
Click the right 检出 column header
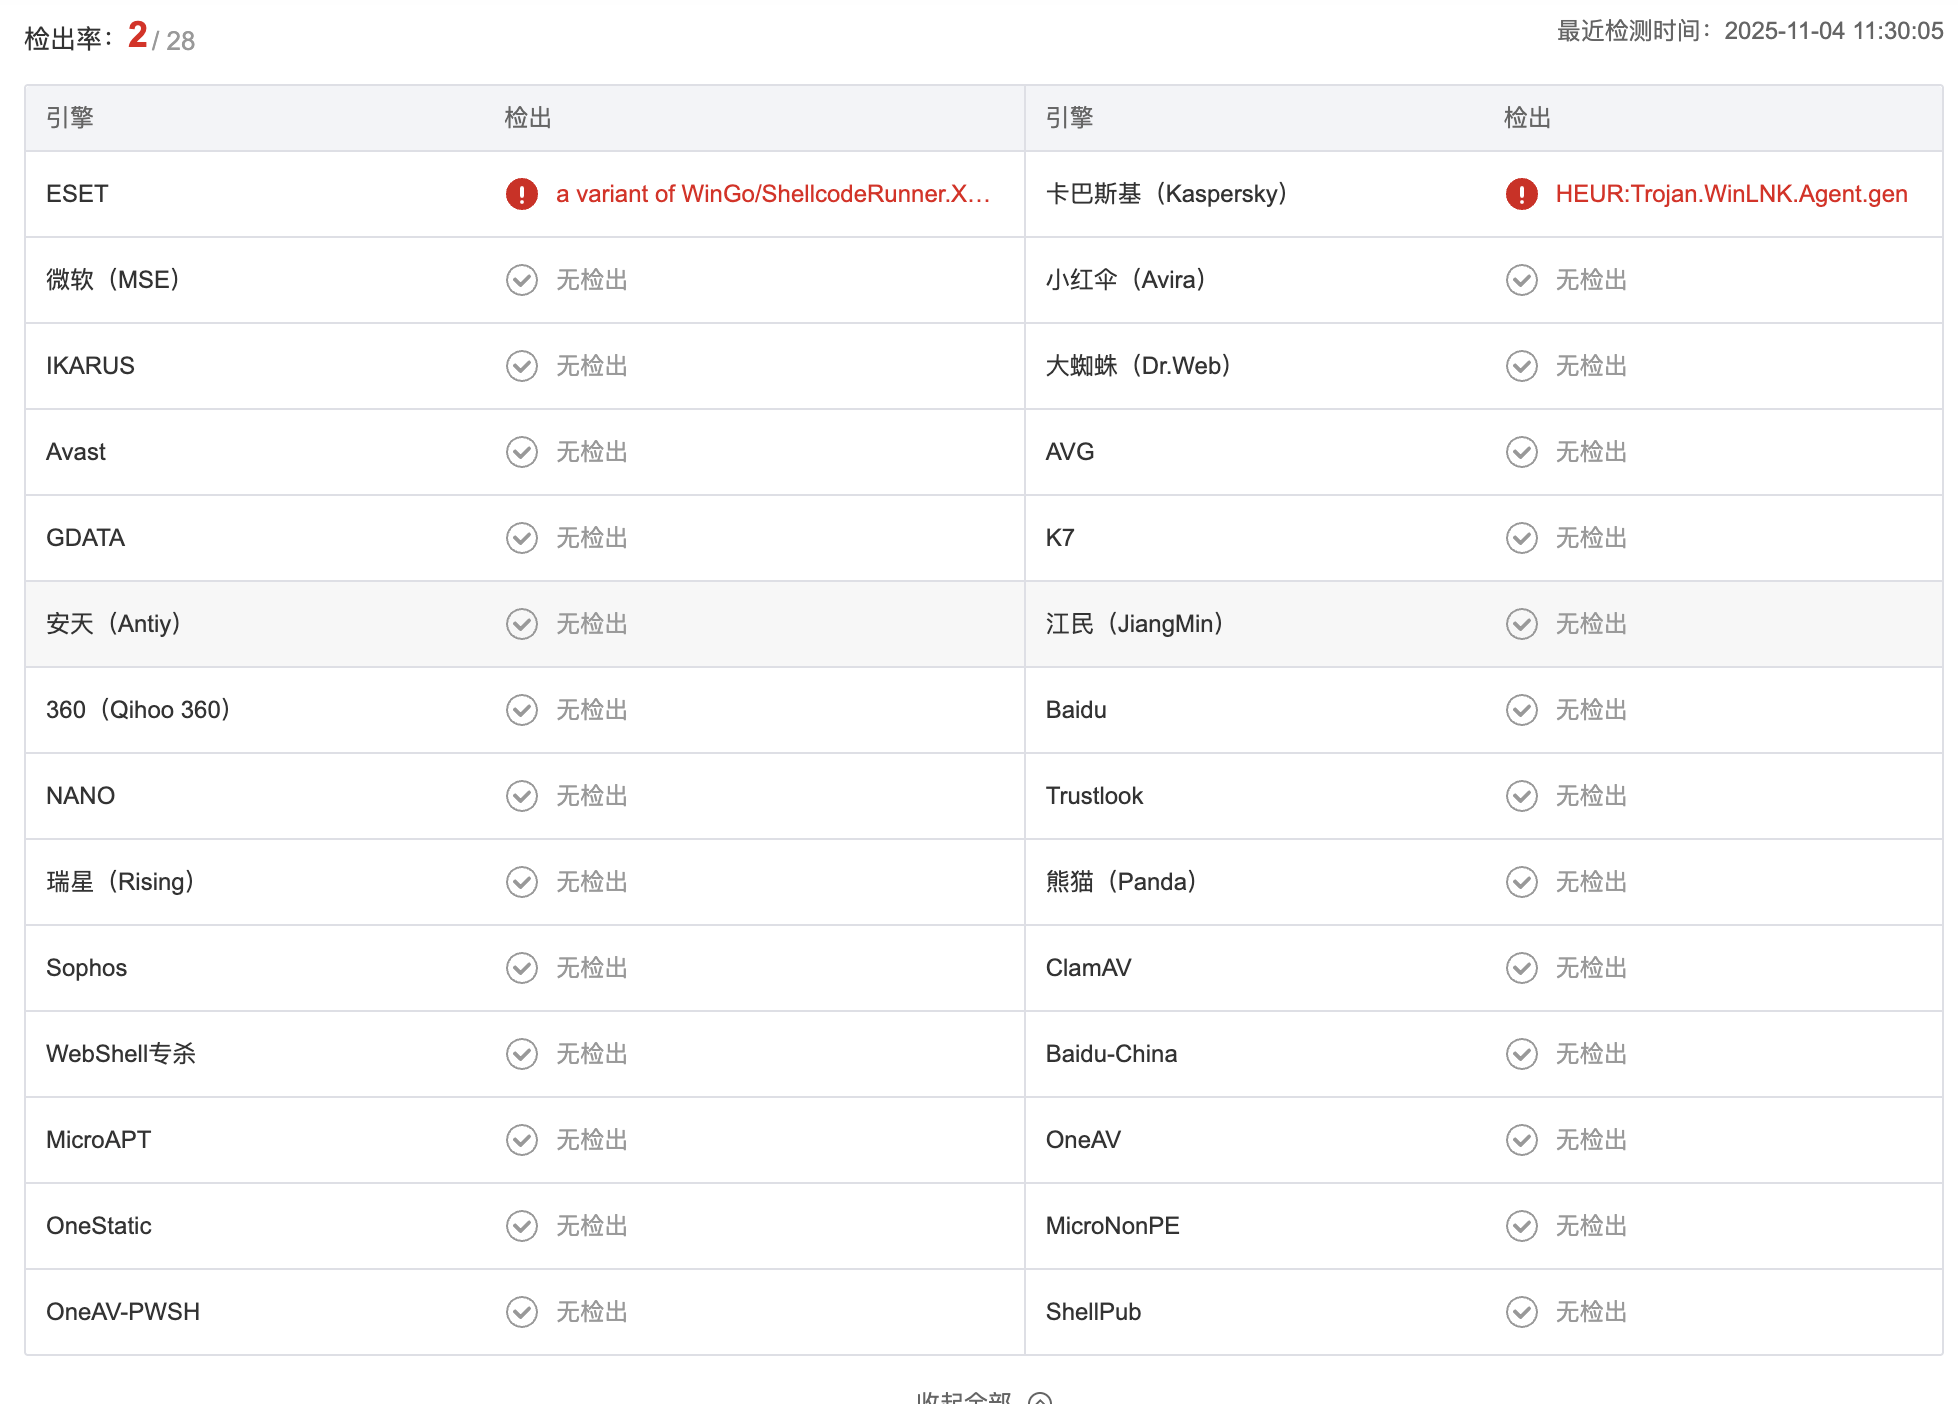tap(1527, 118)
